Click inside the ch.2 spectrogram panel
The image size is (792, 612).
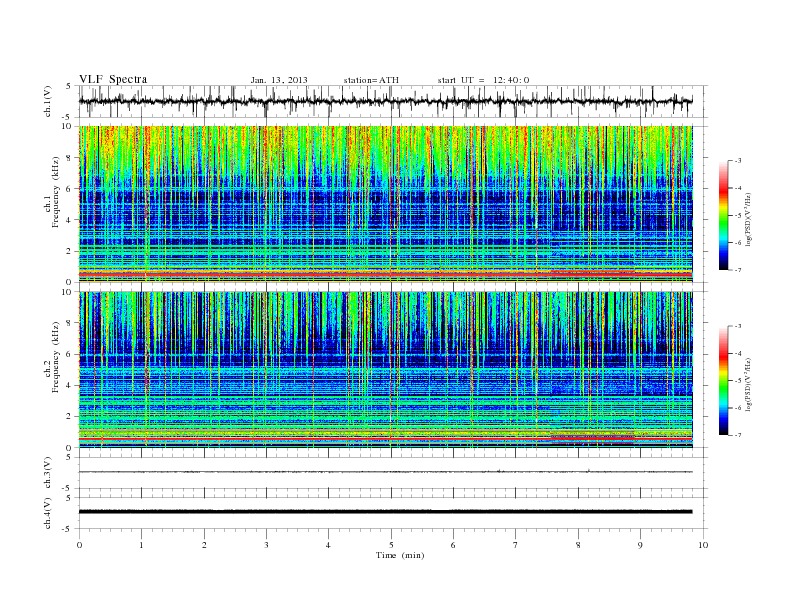385,370
